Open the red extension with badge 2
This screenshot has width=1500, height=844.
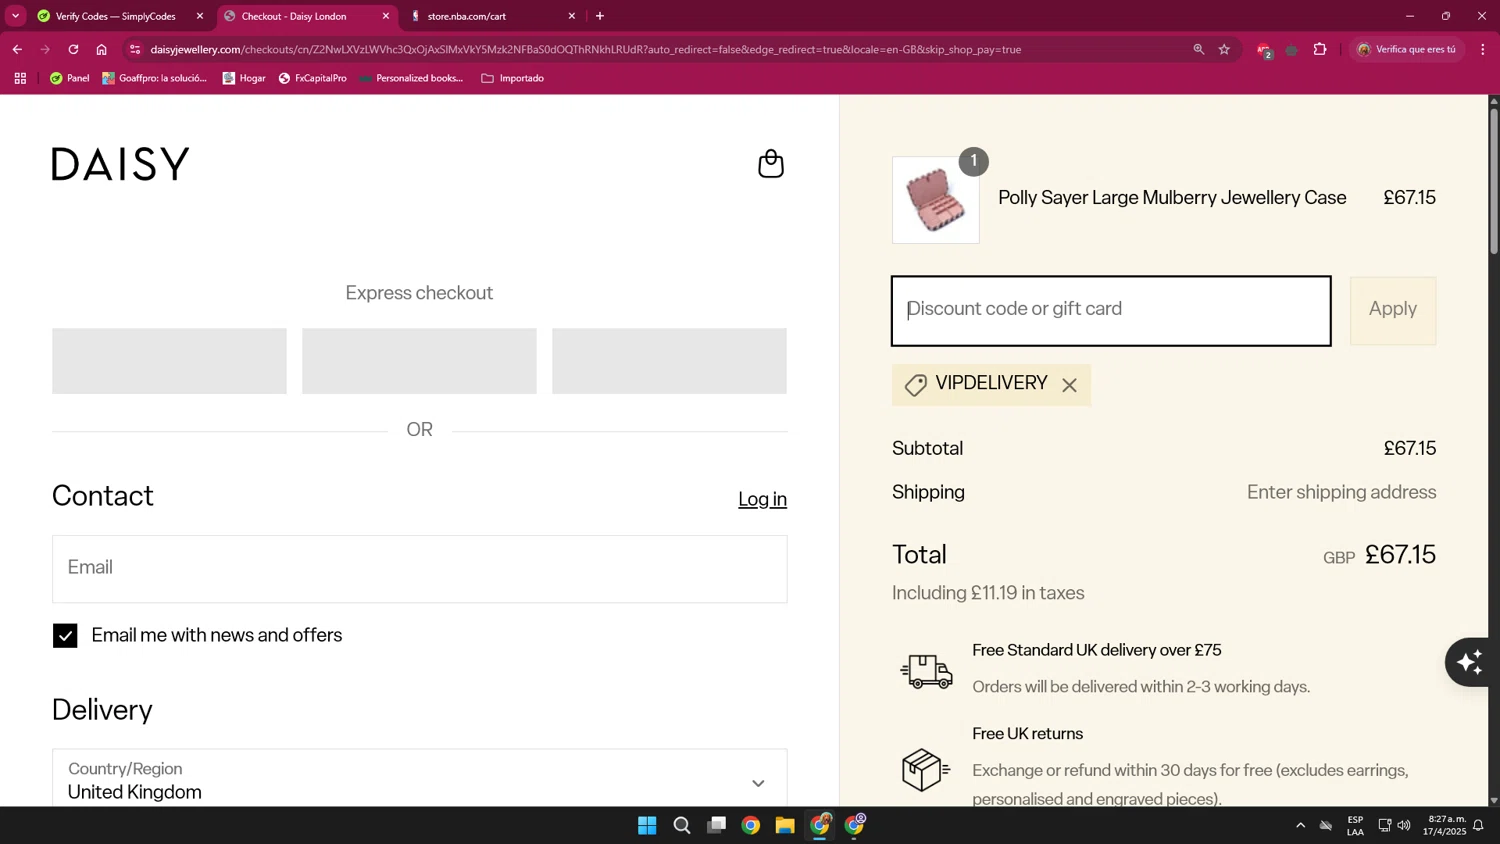pyautogui.click(x=1264, y=50)
